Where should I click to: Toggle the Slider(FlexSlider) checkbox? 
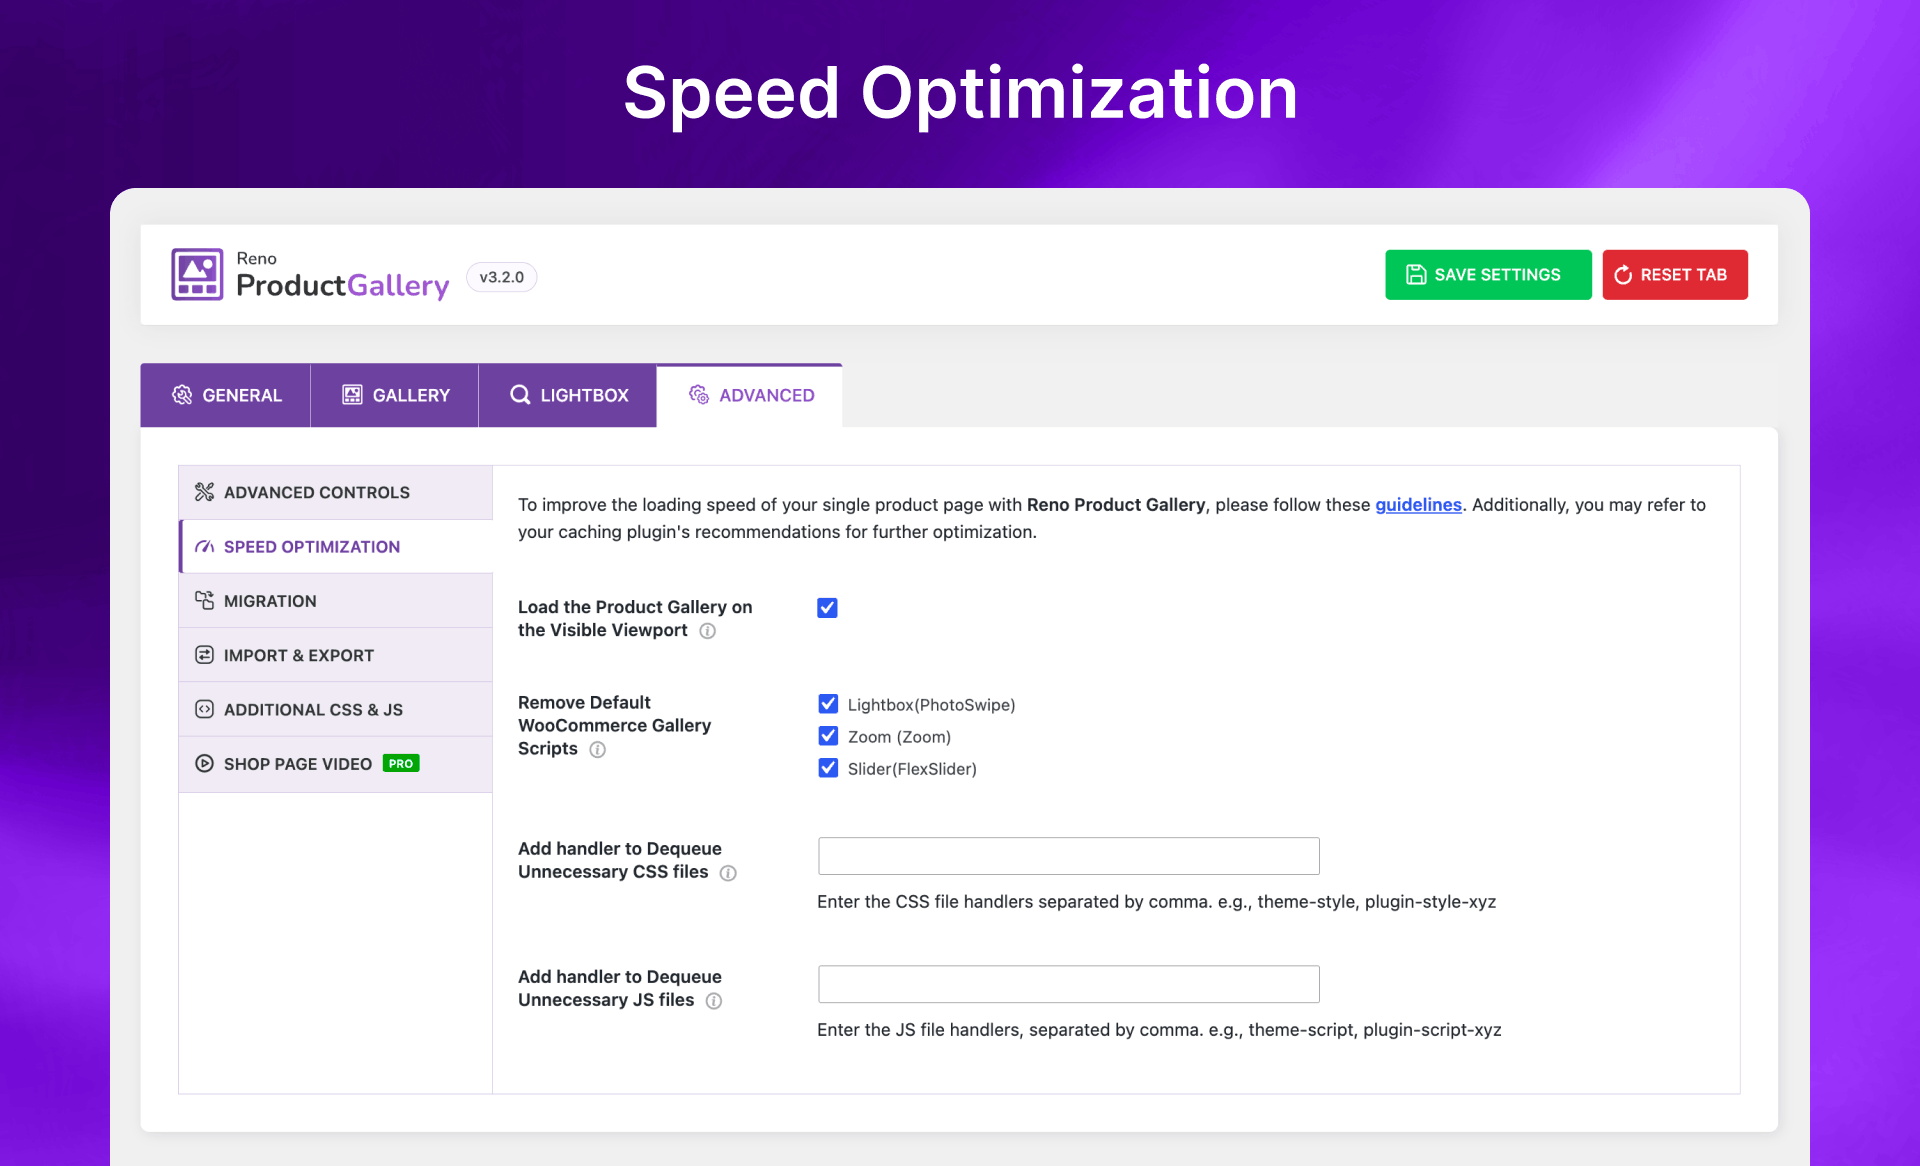coord(828,768)
